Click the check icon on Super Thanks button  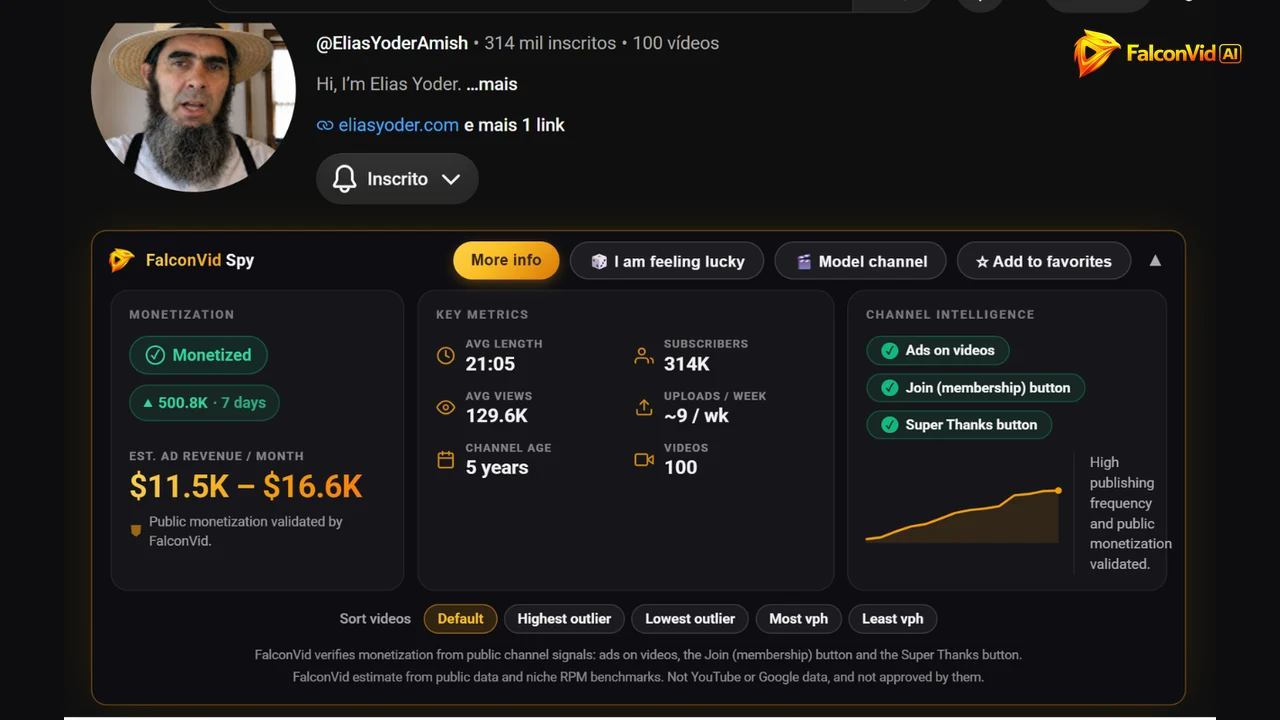[x=889, y=425]
